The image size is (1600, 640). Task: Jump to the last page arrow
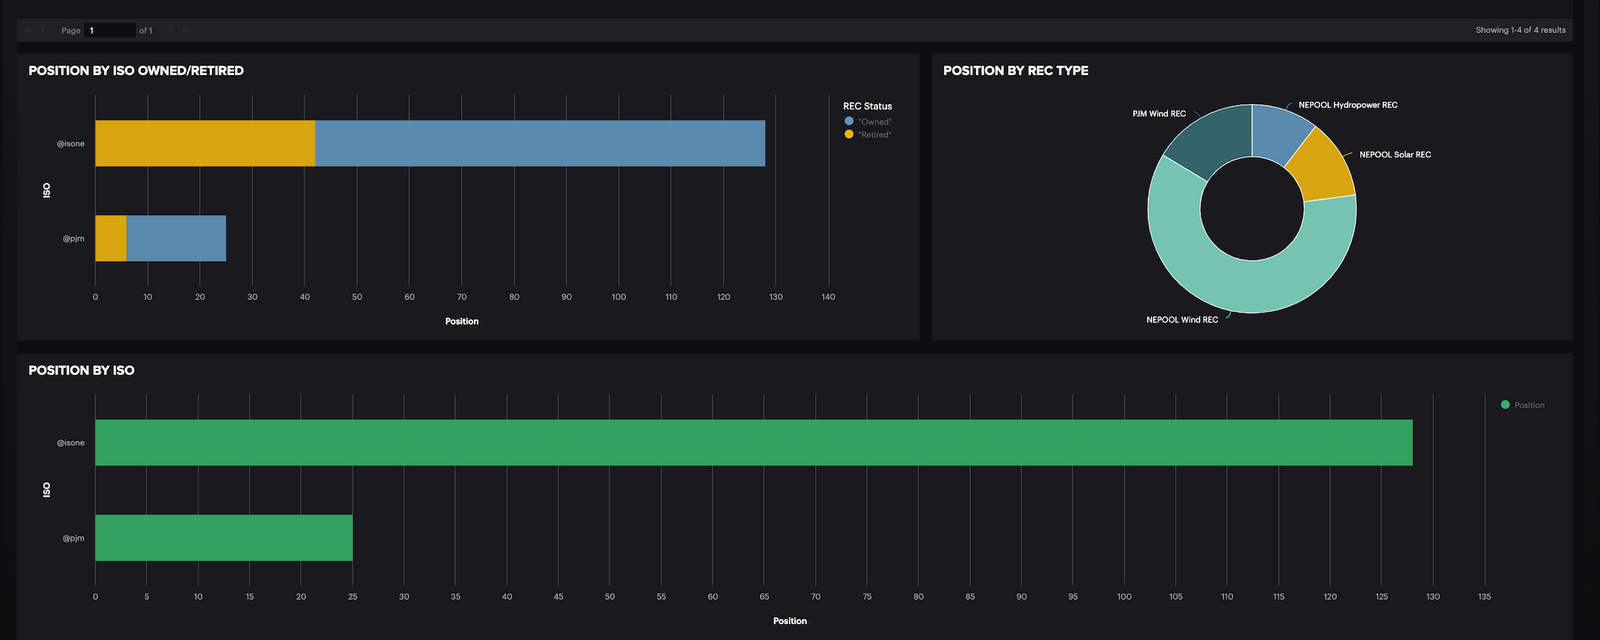pyautogui.click(x=186, y=30)
